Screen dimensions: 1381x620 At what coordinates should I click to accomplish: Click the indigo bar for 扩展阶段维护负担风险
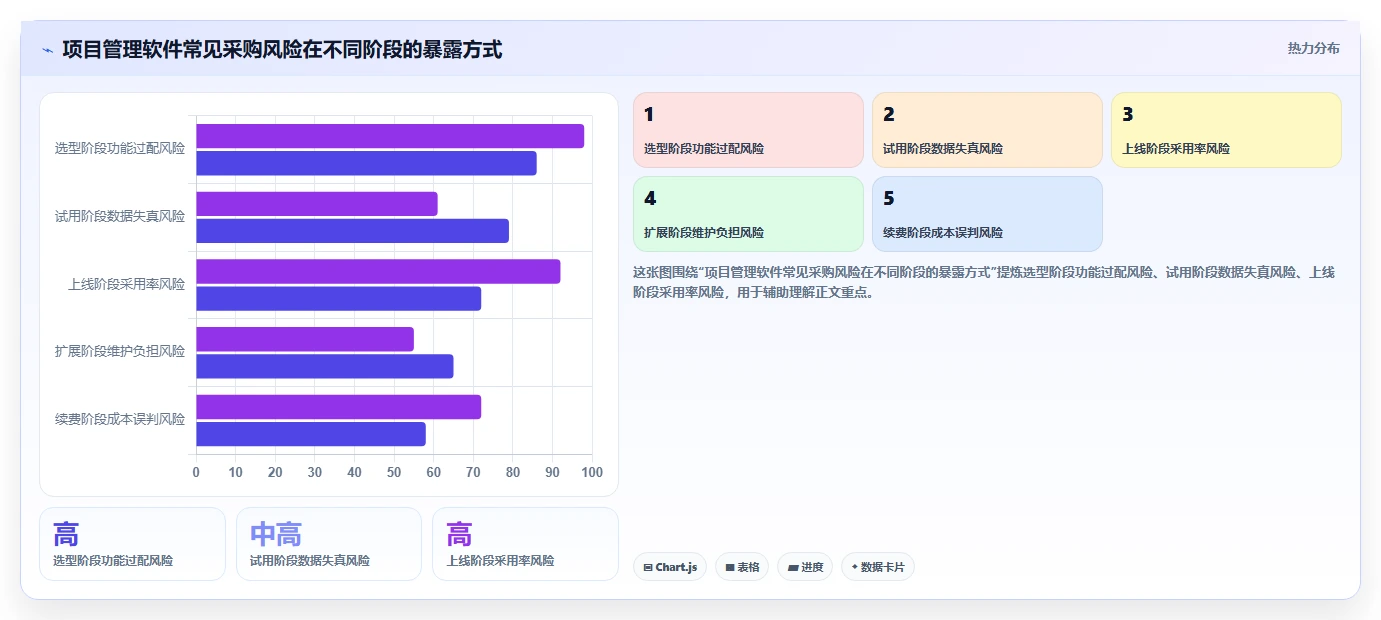tap(324, 366)
